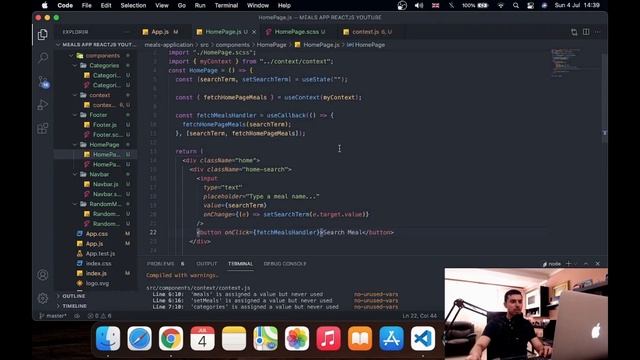Viewport: 640px width, 360px height.
Task: Open Footer.js in the explorer
Action: pos(104,125)
